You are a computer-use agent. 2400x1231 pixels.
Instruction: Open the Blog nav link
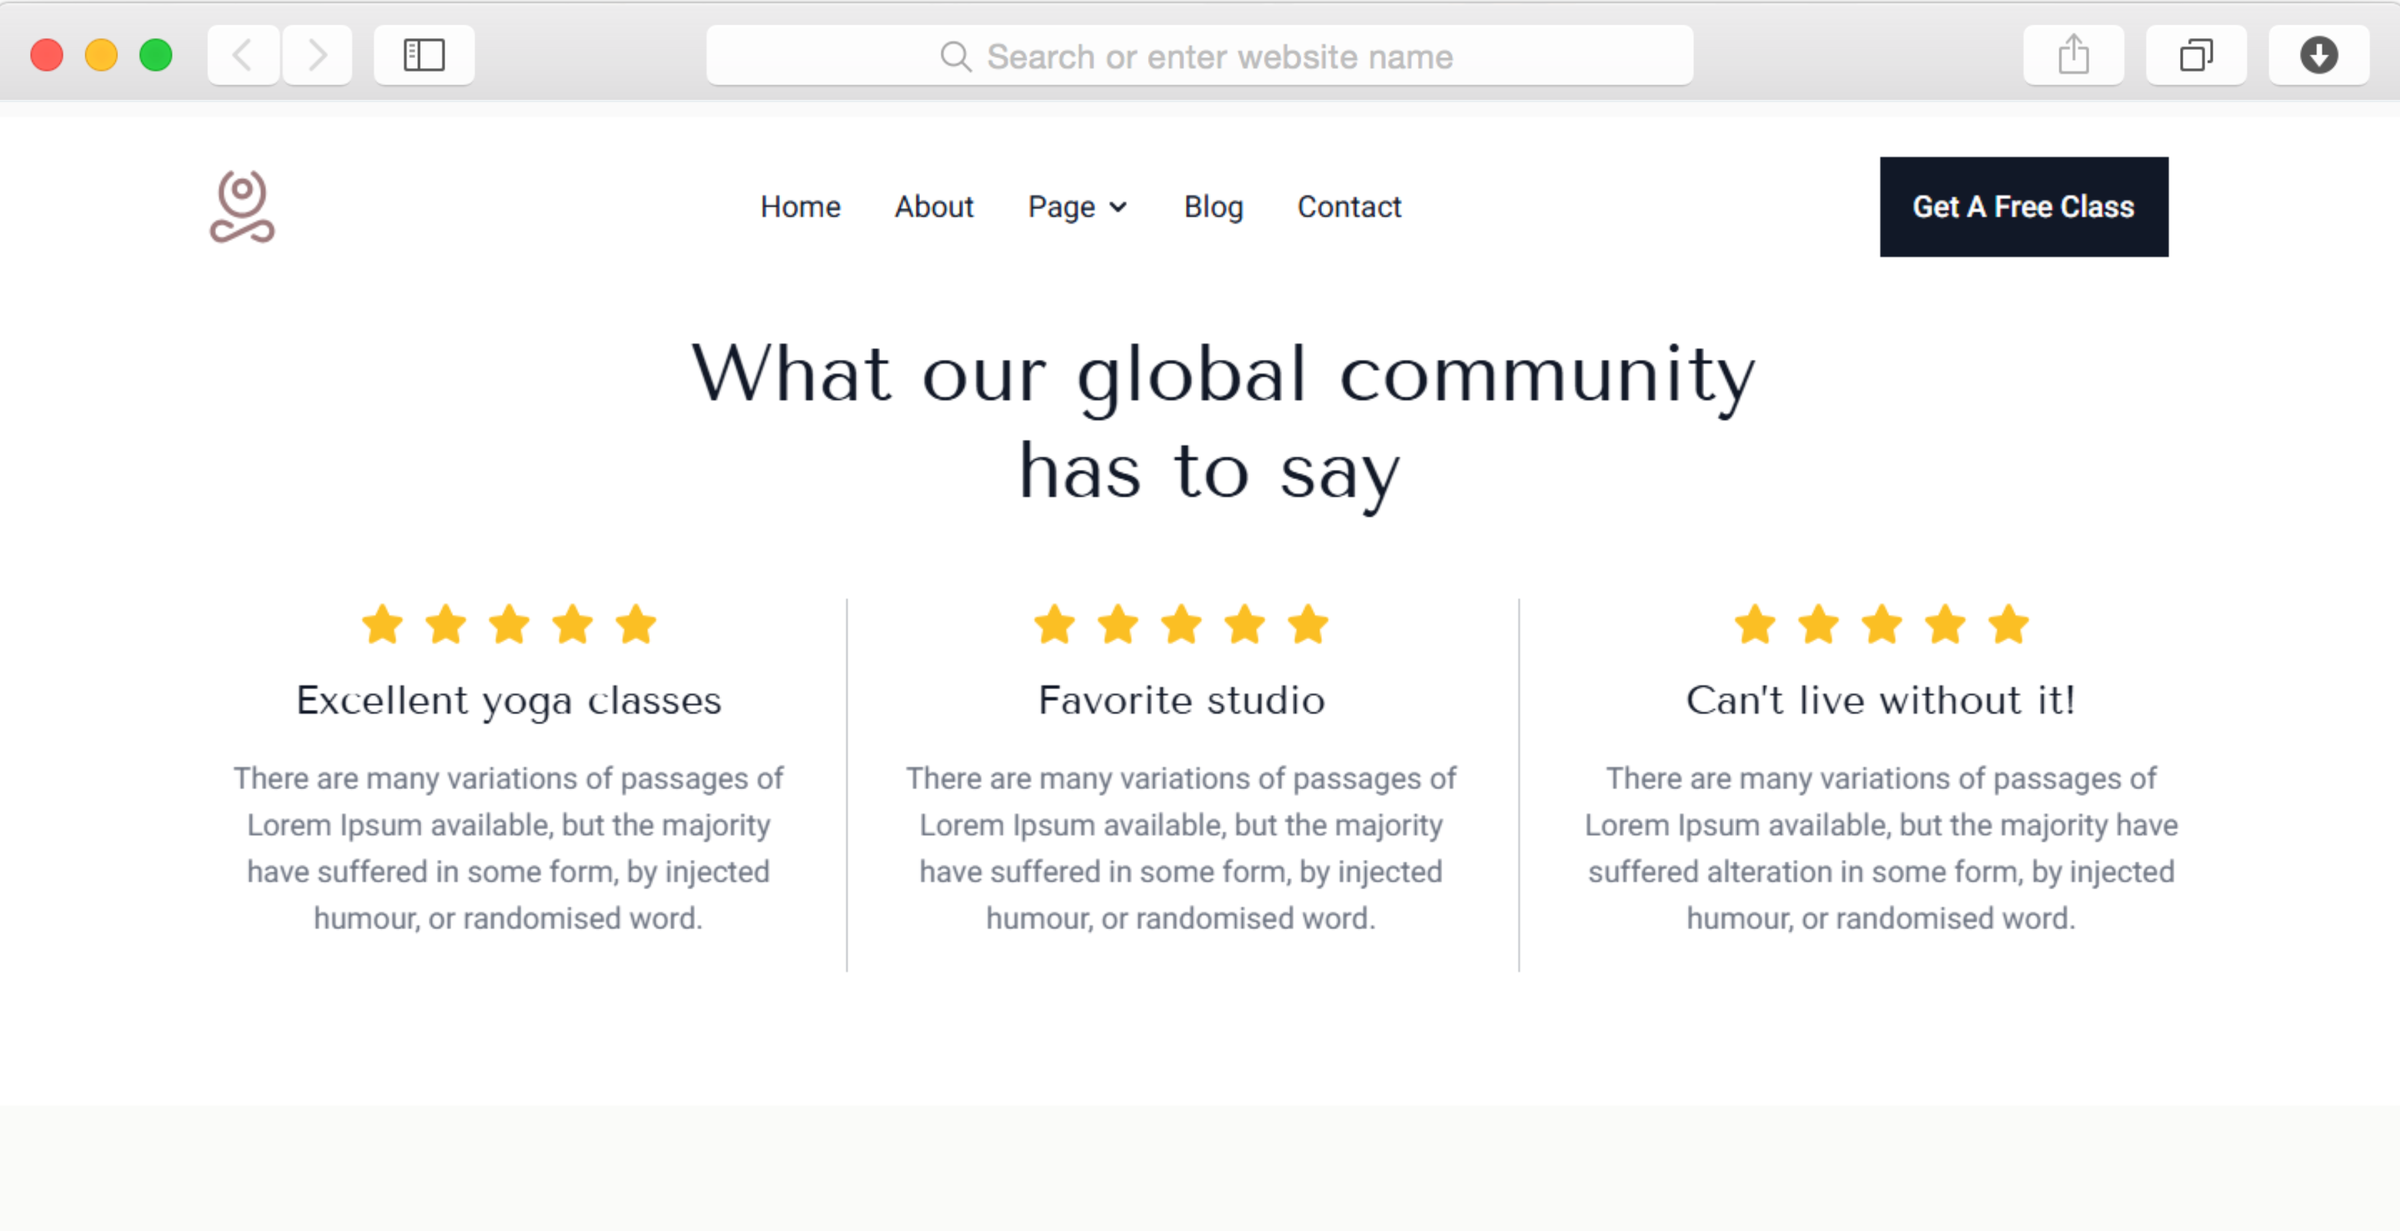[x=1213, y=207]
